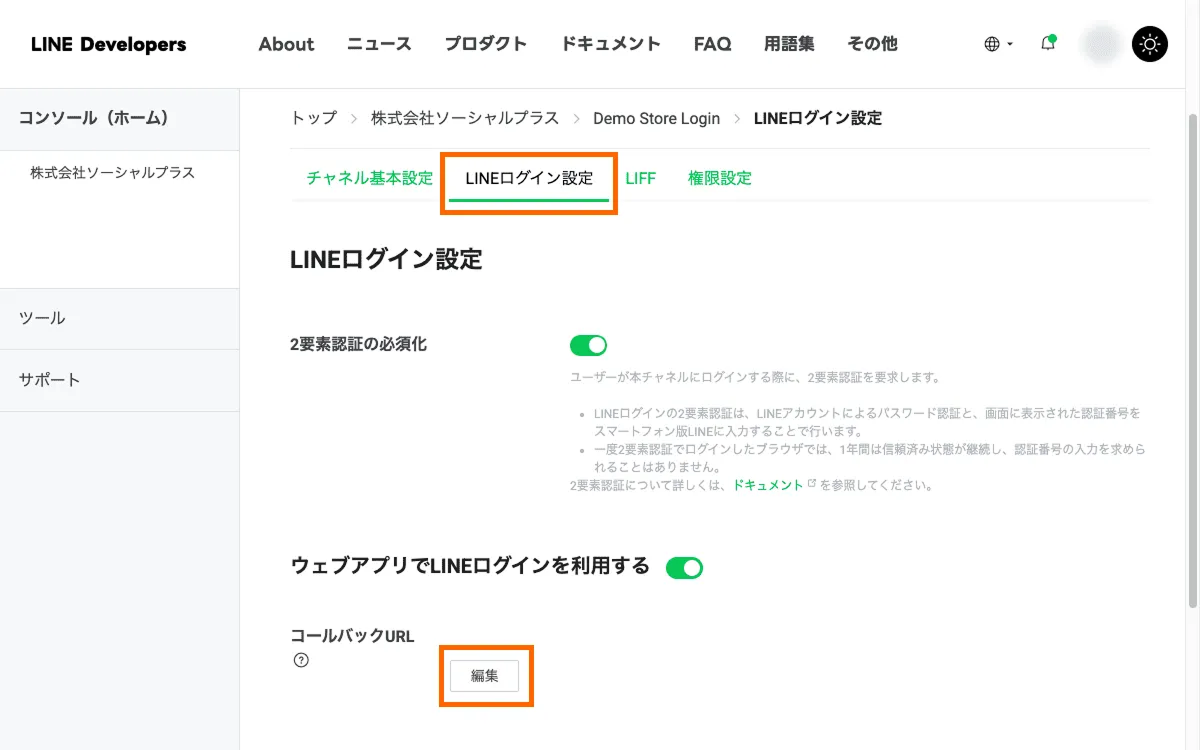Viewport: 1200px width, 750px height.
Task: Click the コールバックURL label
Action: (x=352, y=636)
